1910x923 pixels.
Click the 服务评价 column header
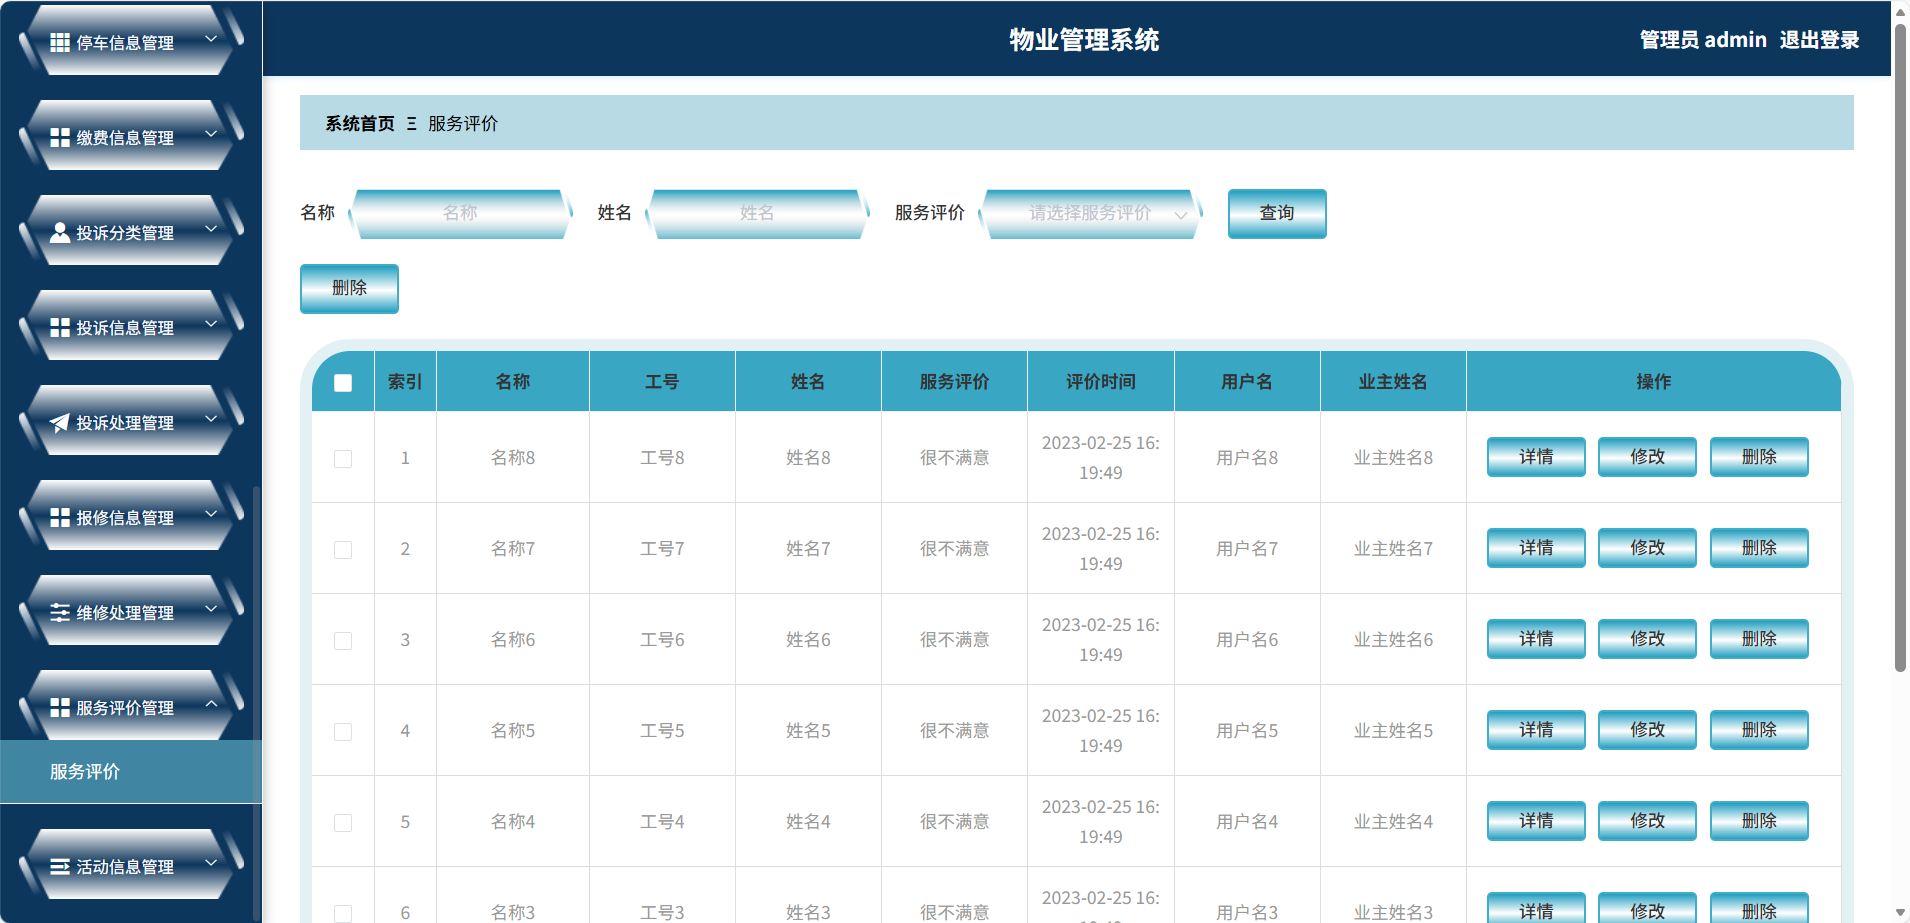coord(954,382)
